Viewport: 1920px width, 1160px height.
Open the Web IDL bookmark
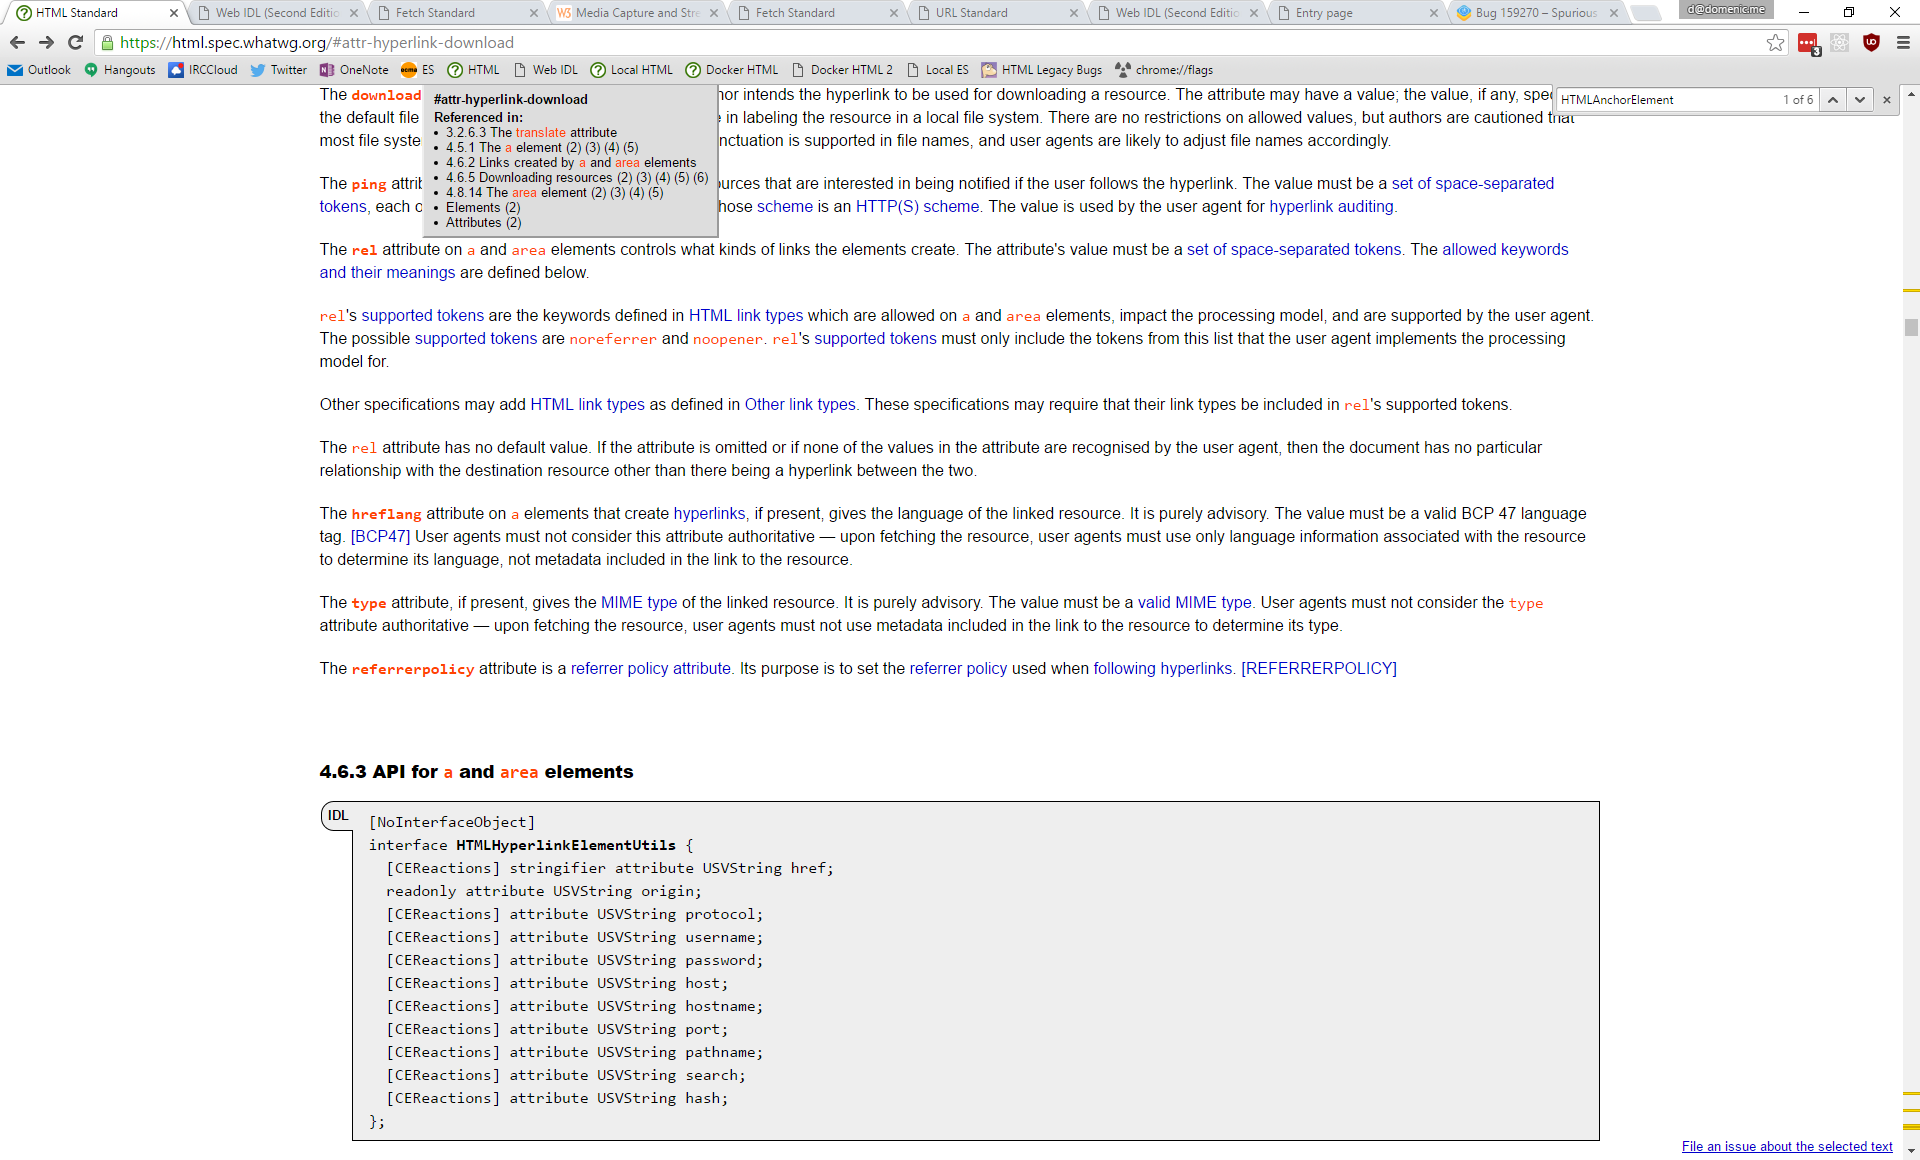(x=546, y=70)
